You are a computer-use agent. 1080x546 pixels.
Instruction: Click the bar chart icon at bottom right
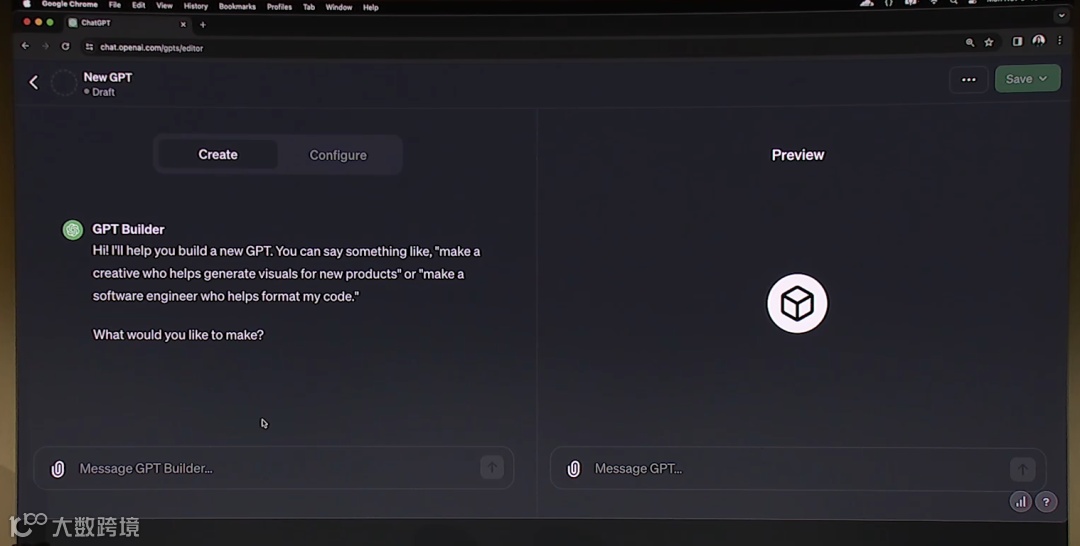[1021, 502]
